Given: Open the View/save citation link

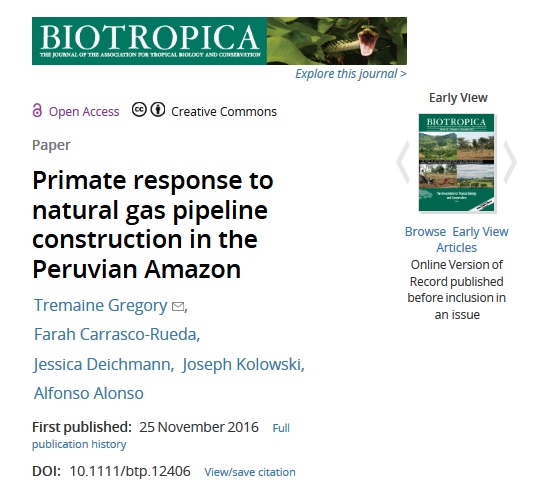Looking at the screenshot, I should (x=250, y=472).
